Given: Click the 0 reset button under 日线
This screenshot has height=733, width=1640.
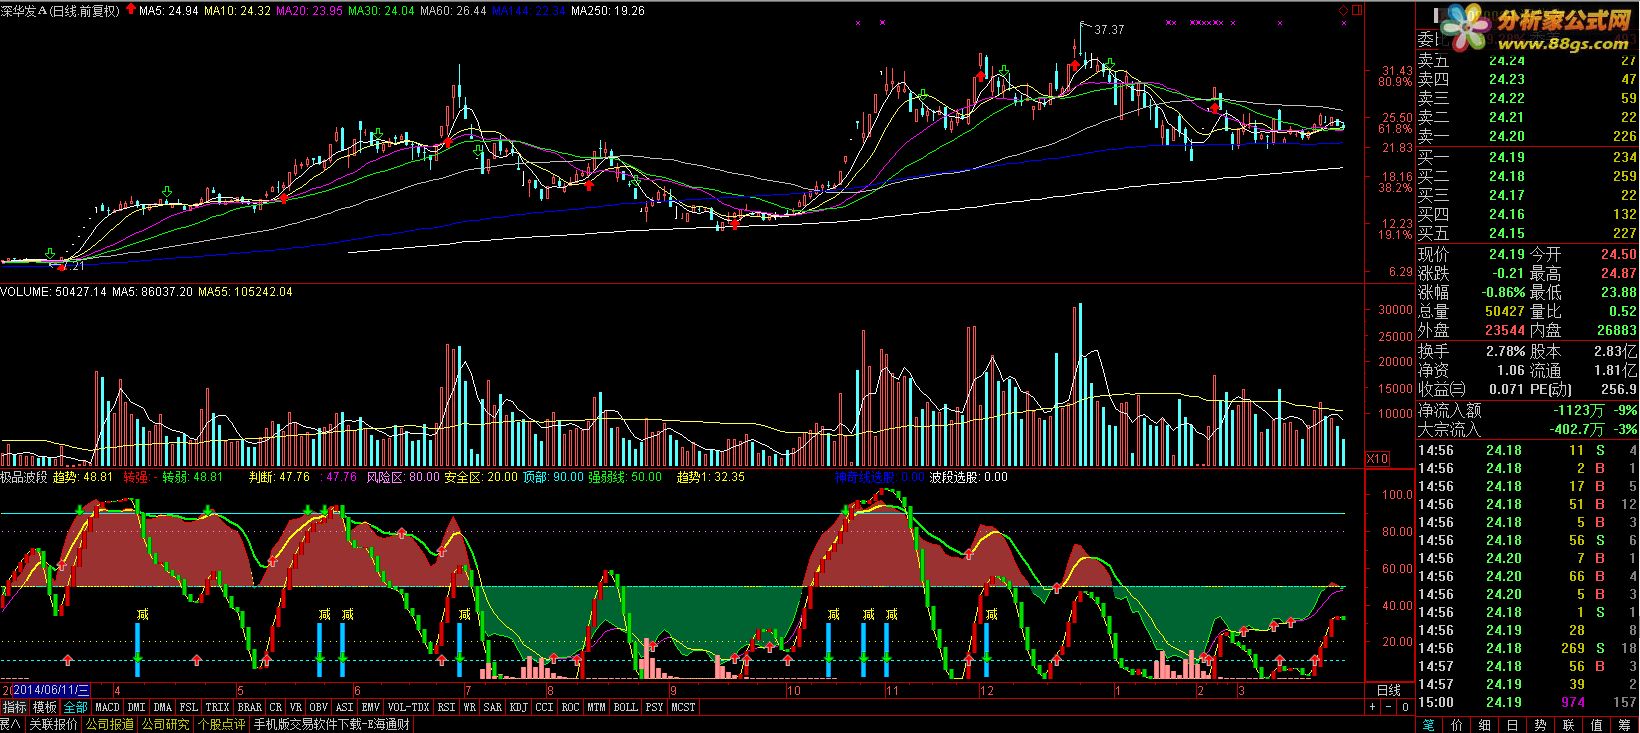Looking at the screenshot, I should coord(1405,707).
